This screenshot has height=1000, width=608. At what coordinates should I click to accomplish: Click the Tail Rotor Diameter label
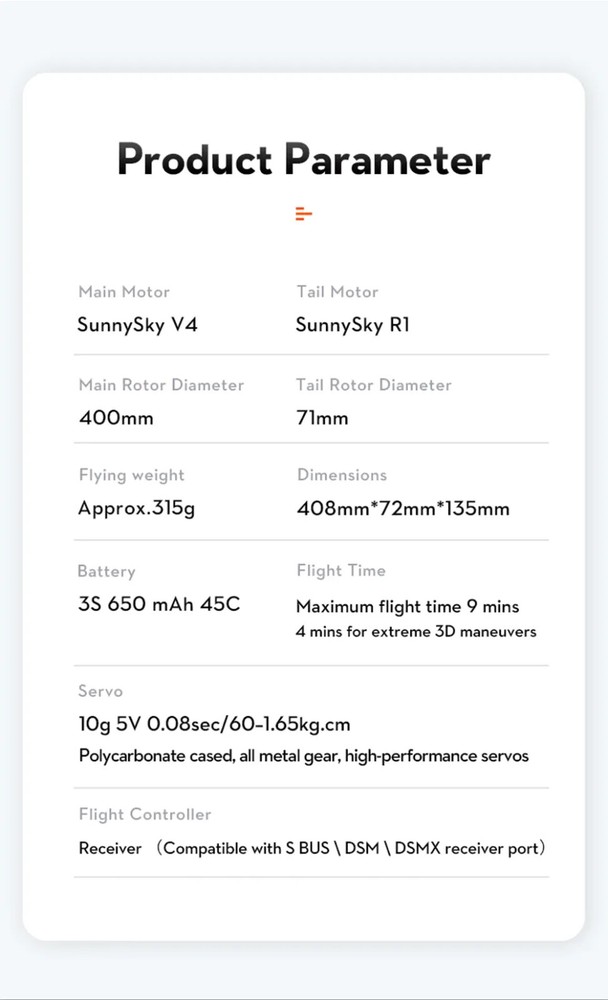(x=374, y=385)
